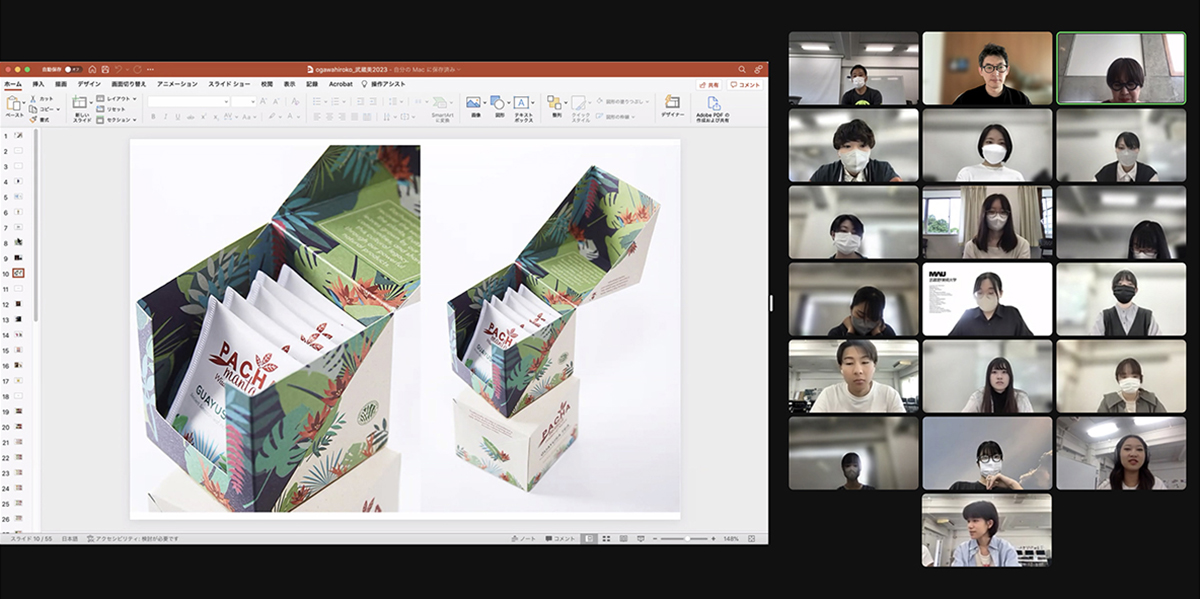This screenshot has height=599, width=1200.
Task: Click the Home icon in the title bar
Action: (x=92, y=69)
